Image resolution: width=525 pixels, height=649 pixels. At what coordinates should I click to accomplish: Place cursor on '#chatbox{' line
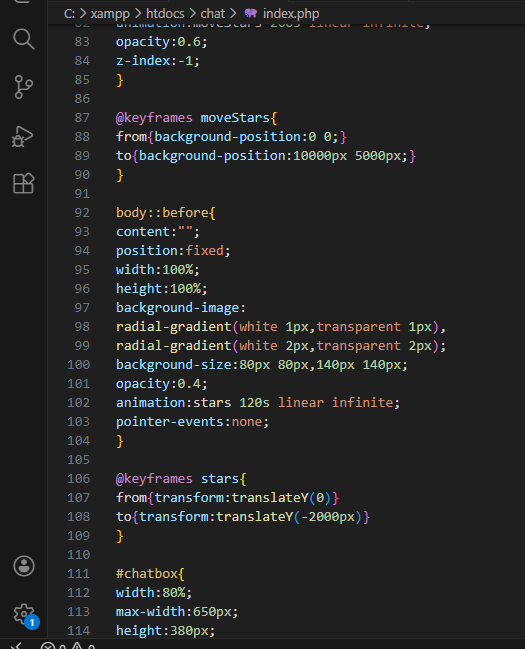150,574
